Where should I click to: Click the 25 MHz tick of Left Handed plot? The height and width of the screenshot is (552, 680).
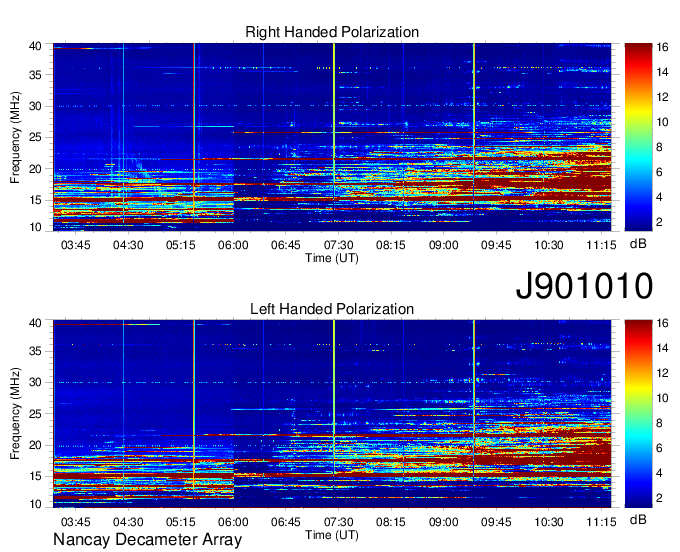pos(35,414)
